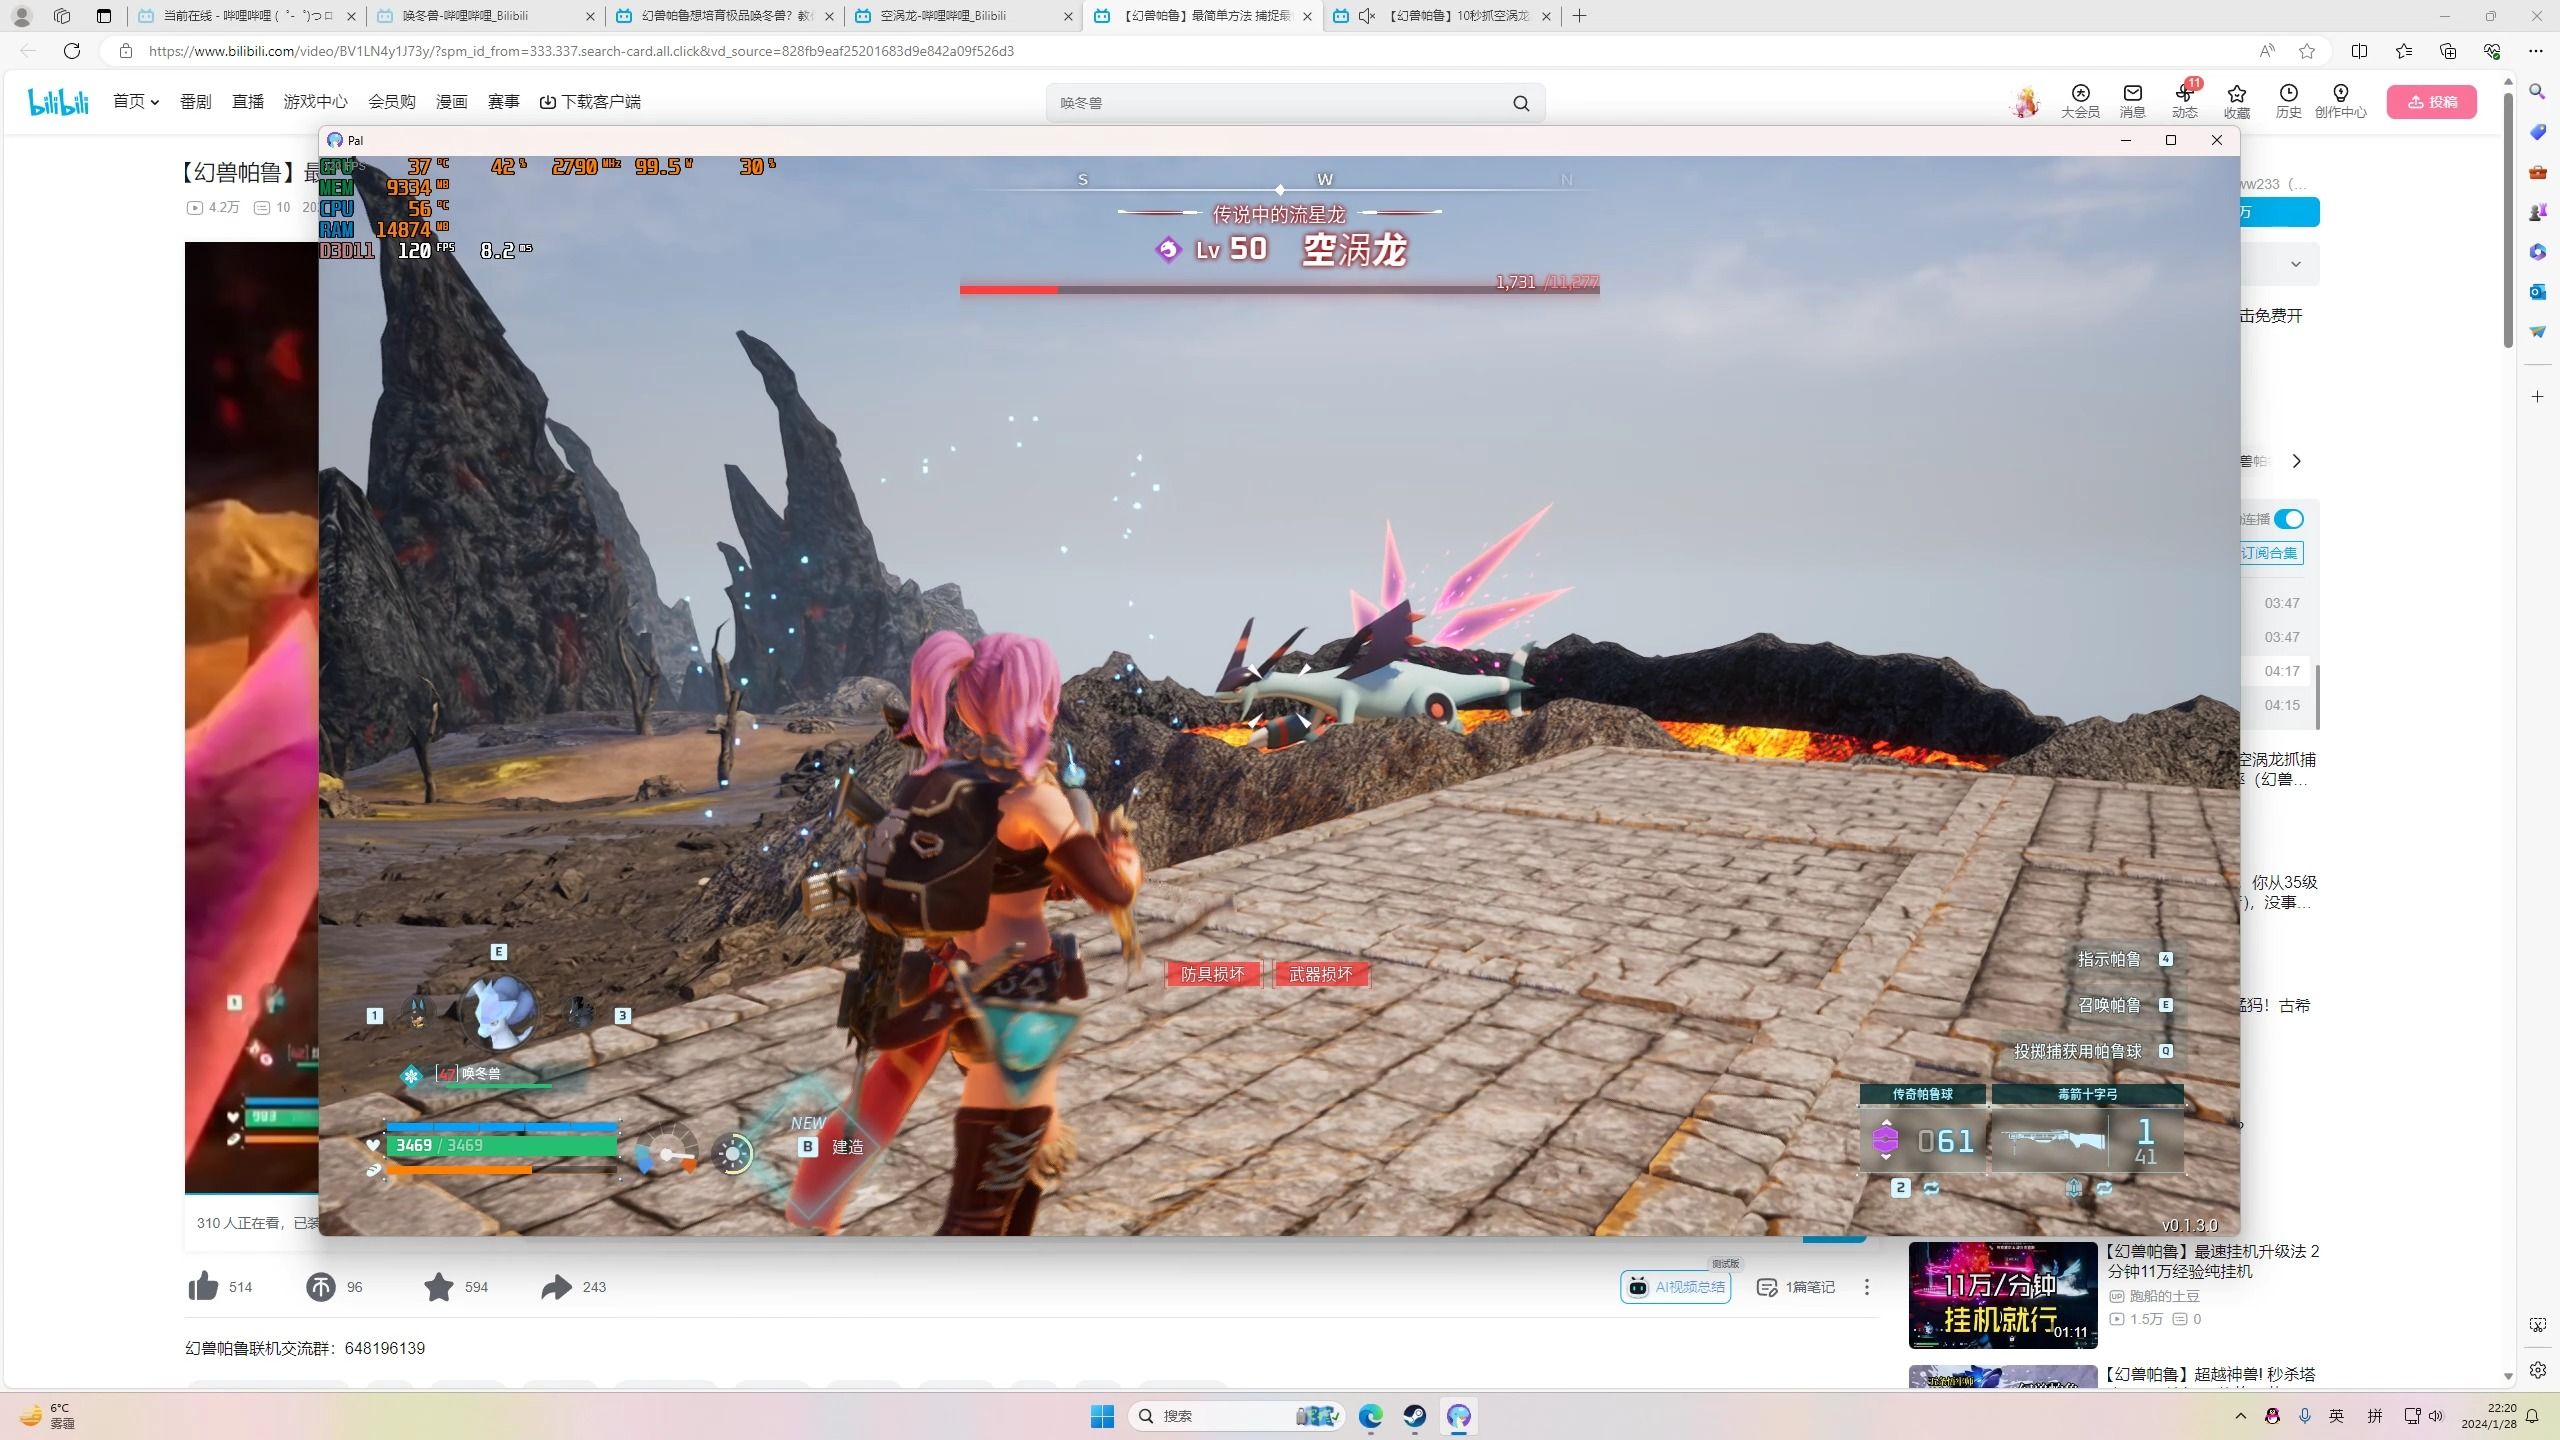Open the 直播 nav item
The height and width of the screenshot is (1440, 2560).
click(x=248, y=102)
